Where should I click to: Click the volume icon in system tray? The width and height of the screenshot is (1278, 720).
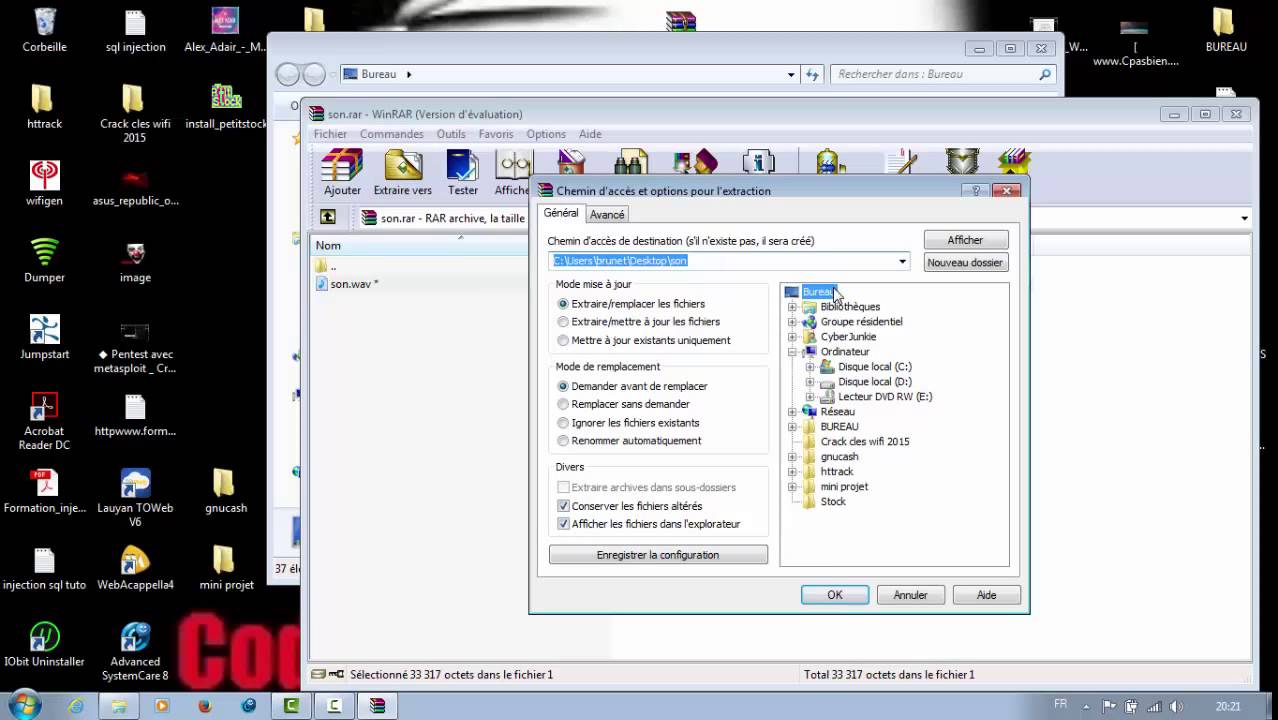click(x=1176, y=706)
